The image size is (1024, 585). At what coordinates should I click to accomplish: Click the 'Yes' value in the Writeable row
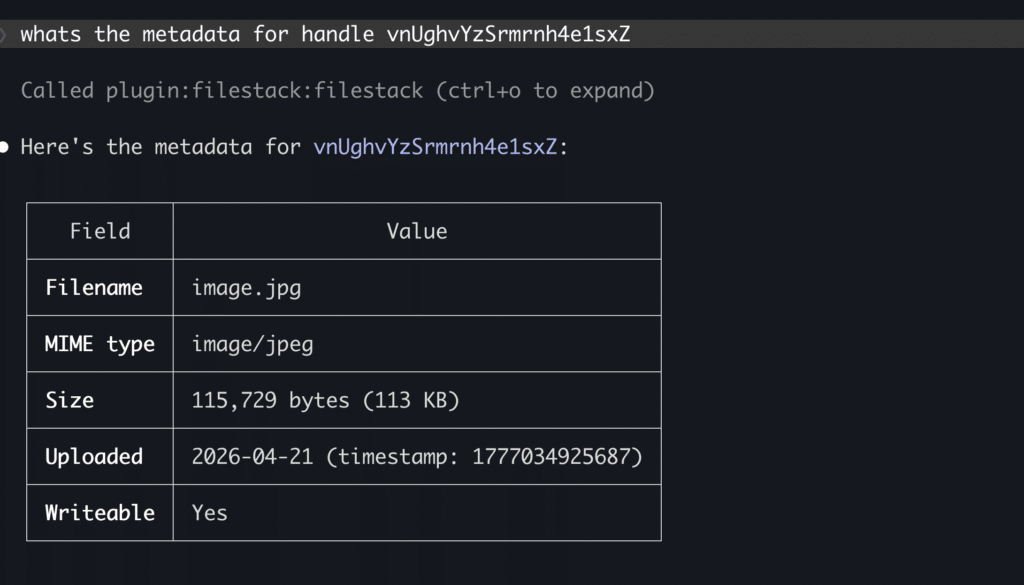click(x=210, y=512)
